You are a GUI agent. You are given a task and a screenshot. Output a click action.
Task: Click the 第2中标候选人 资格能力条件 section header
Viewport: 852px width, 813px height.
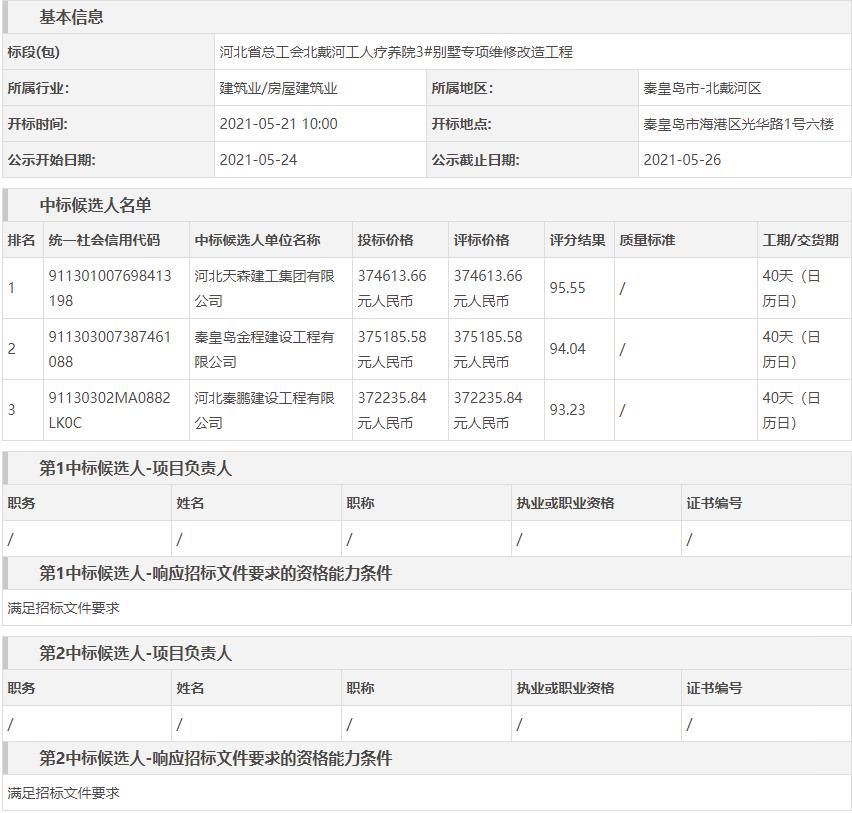215,758
